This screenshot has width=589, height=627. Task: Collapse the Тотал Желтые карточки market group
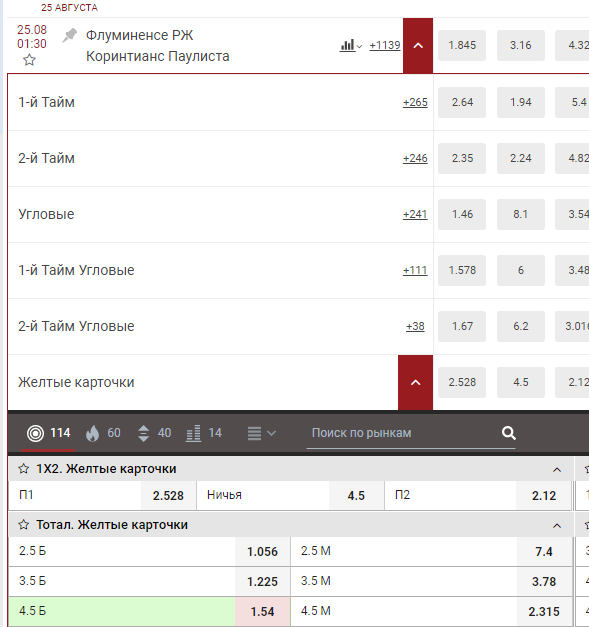coord(557,525)
